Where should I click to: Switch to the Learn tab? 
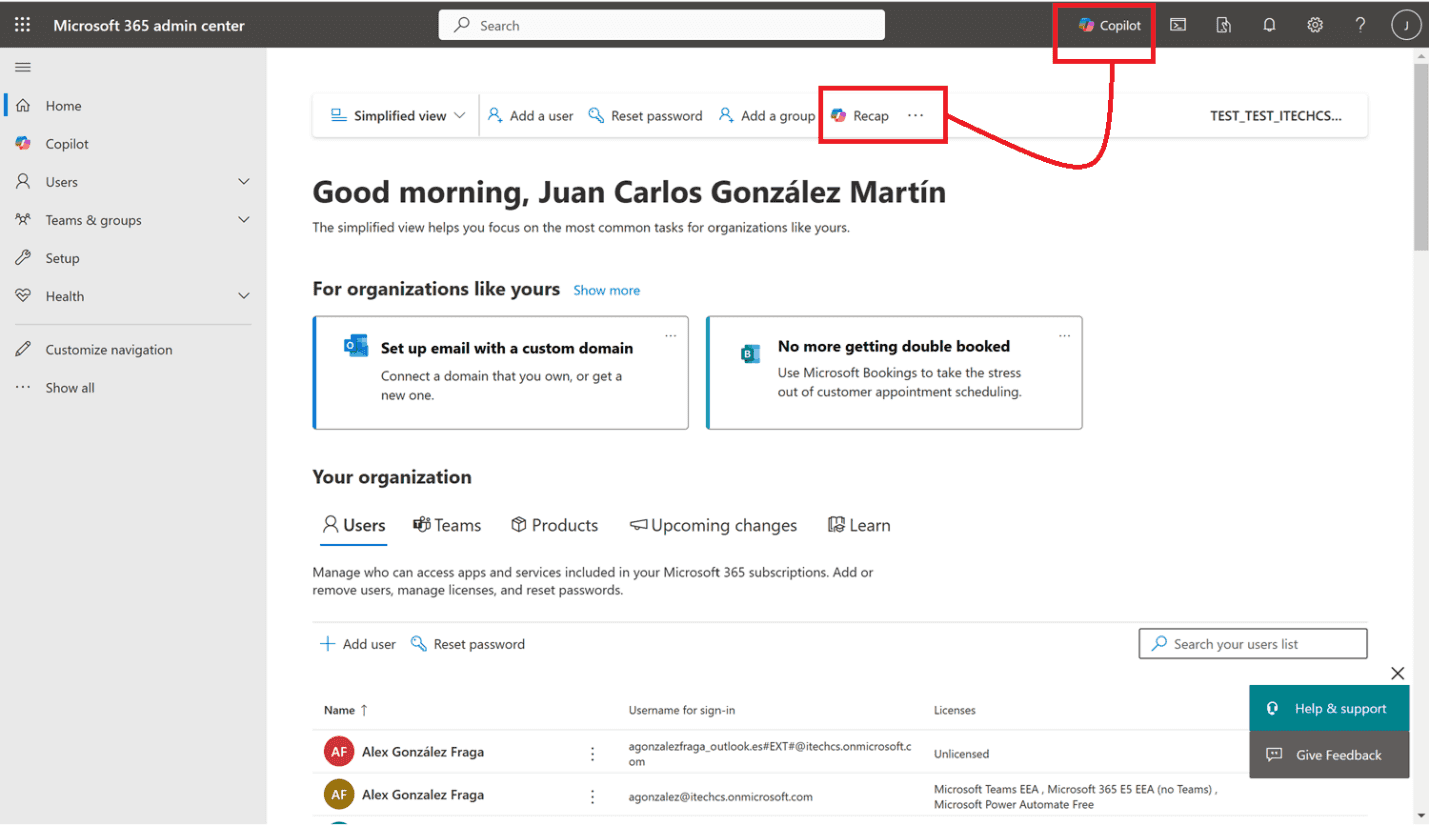pos(859,525)
